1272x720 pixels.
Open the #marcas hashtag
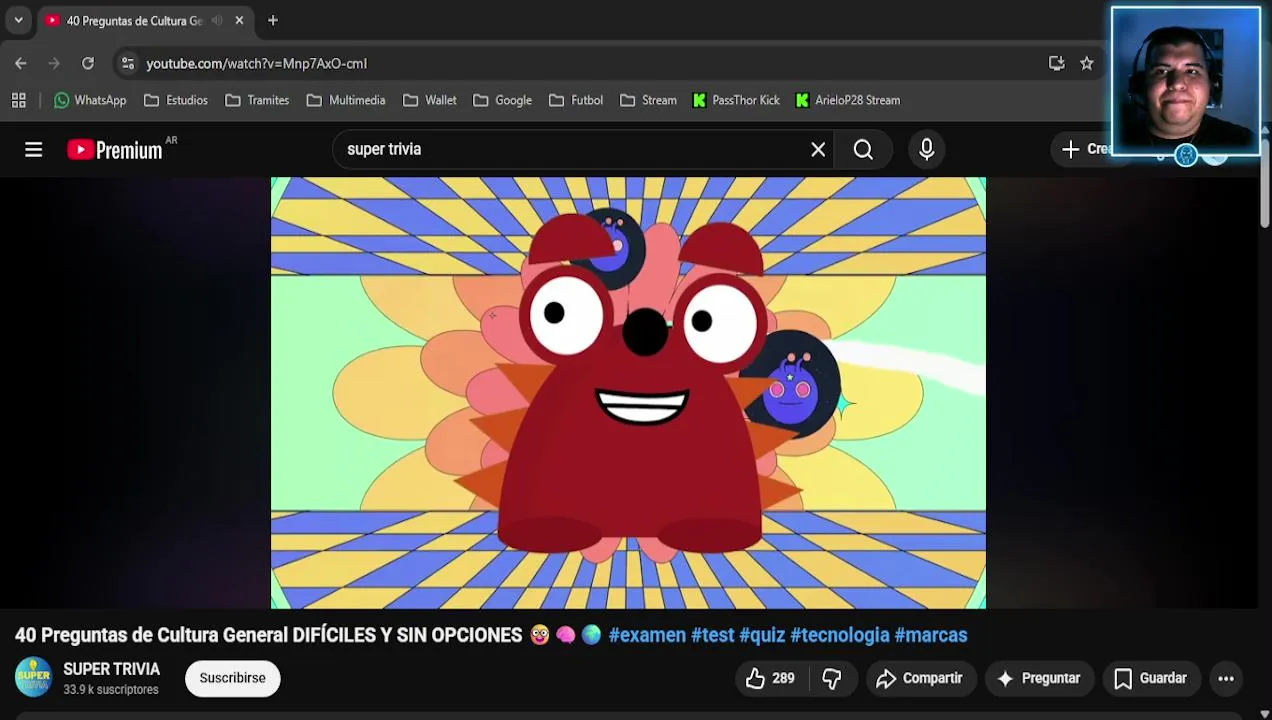pyautogui.click(x=931, y=635)
